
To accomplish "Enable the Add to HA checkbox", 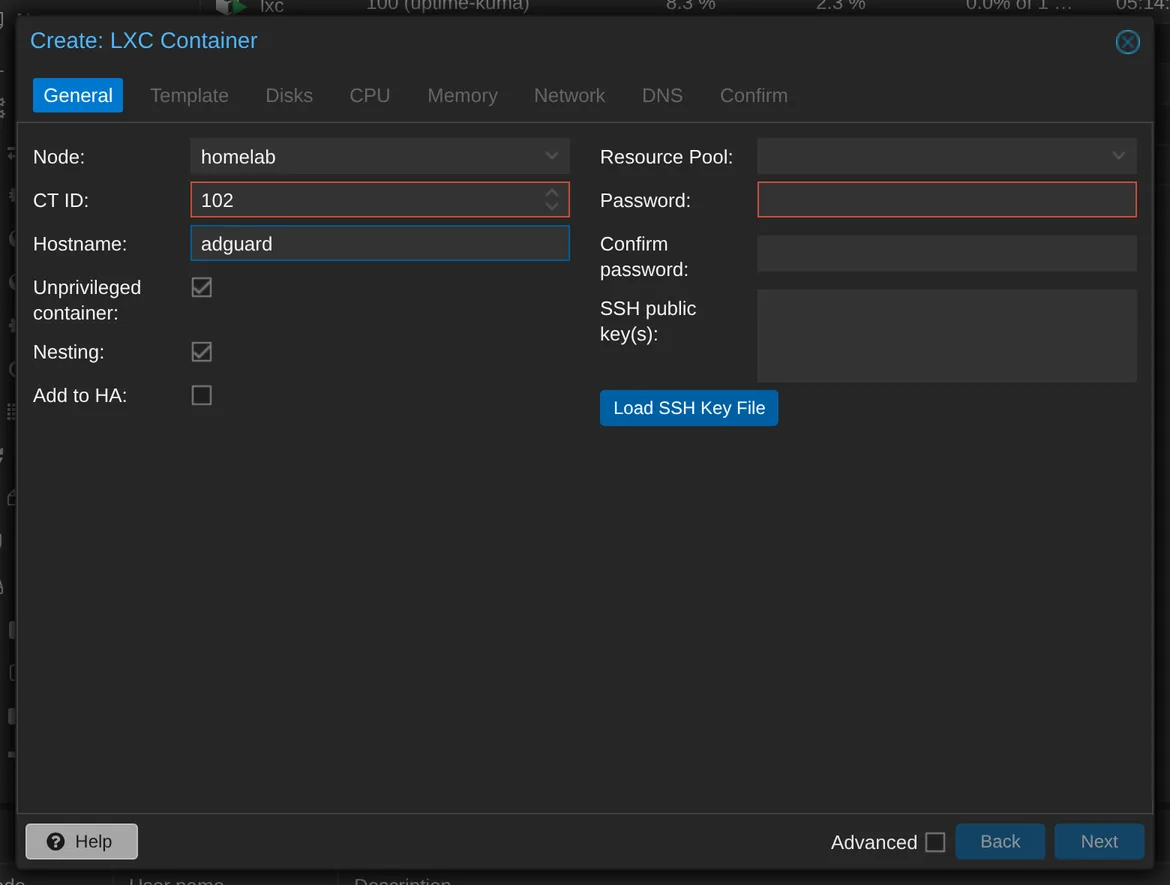I will [x=201, y=395].
